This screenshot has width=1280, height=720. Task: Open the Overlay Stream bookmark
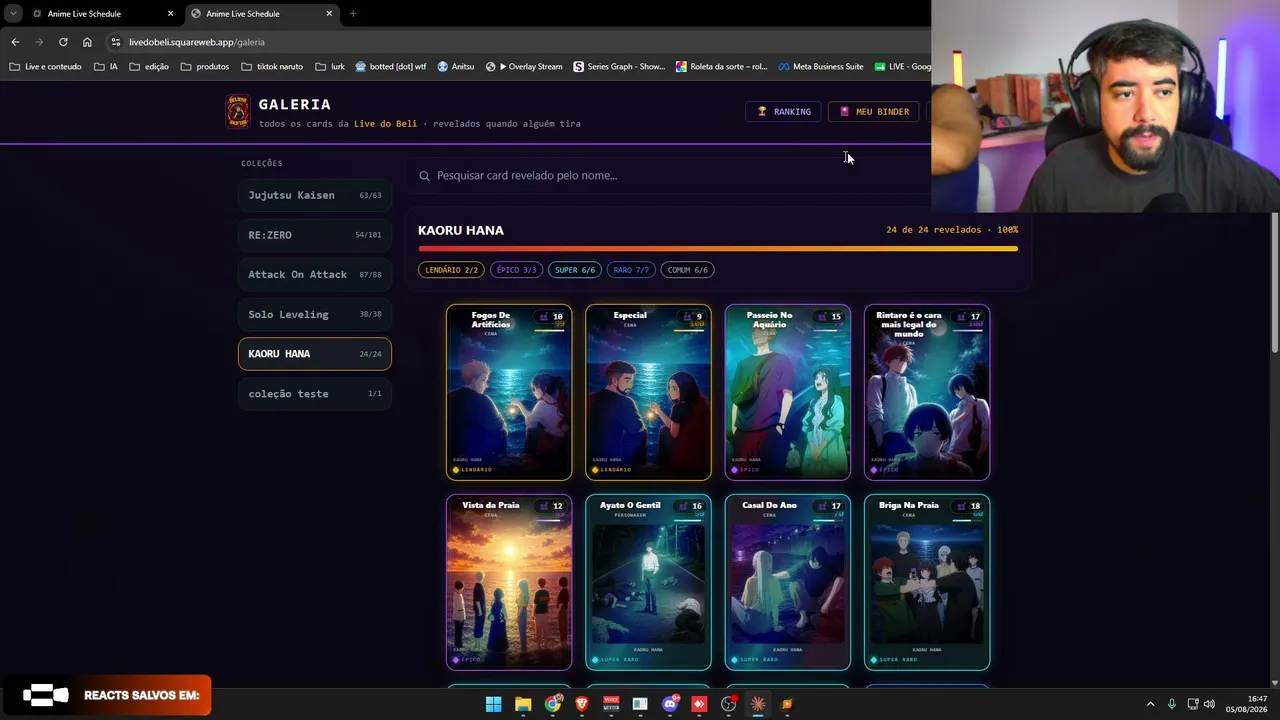point(524,67)
